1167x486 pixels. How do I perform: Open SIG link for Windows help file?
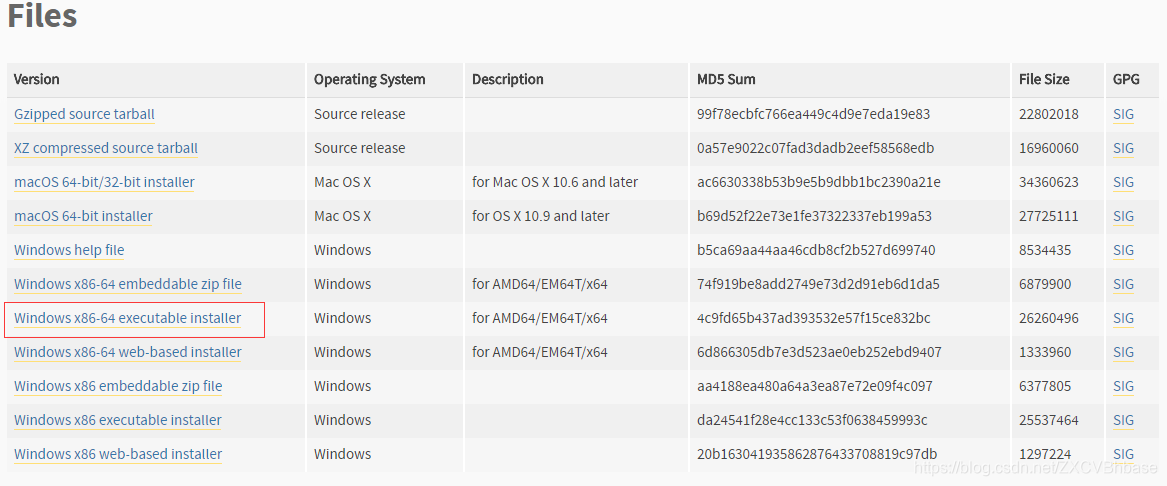pos(1124,250)
